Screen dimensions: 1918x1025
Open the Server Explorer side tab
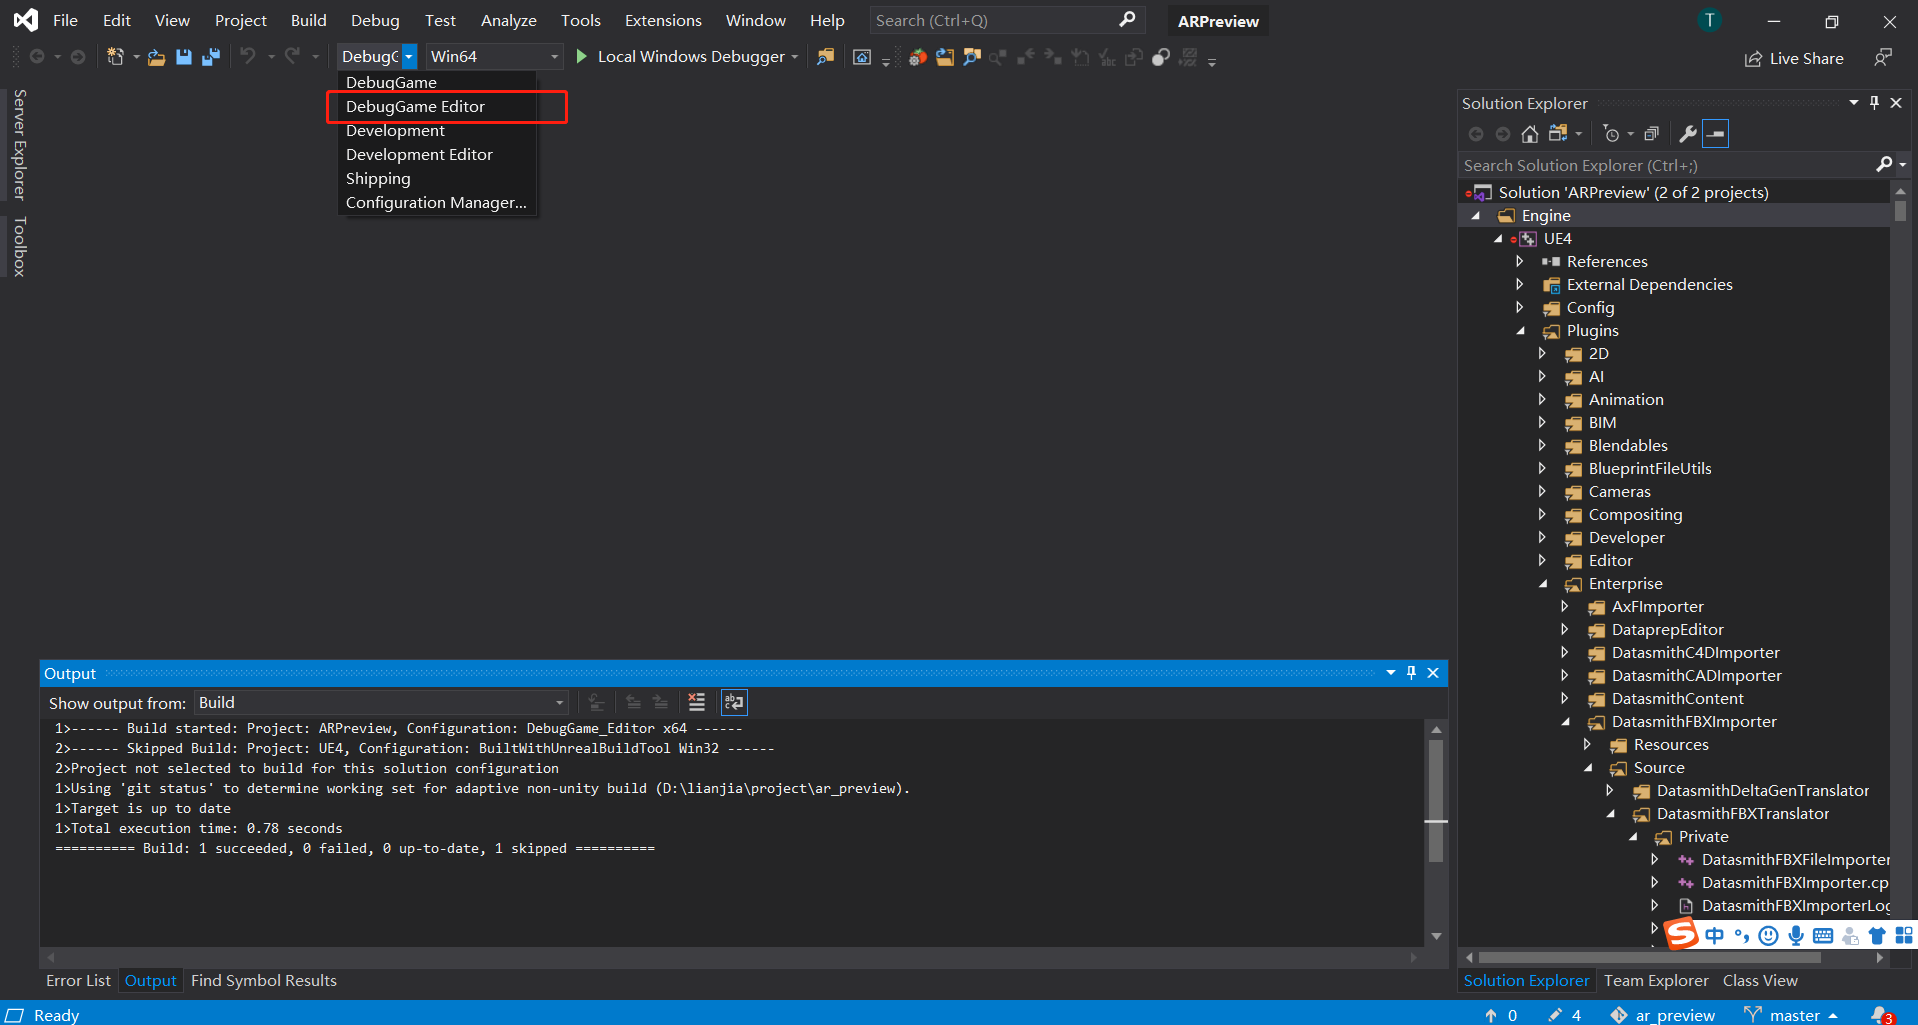[19, 144]
